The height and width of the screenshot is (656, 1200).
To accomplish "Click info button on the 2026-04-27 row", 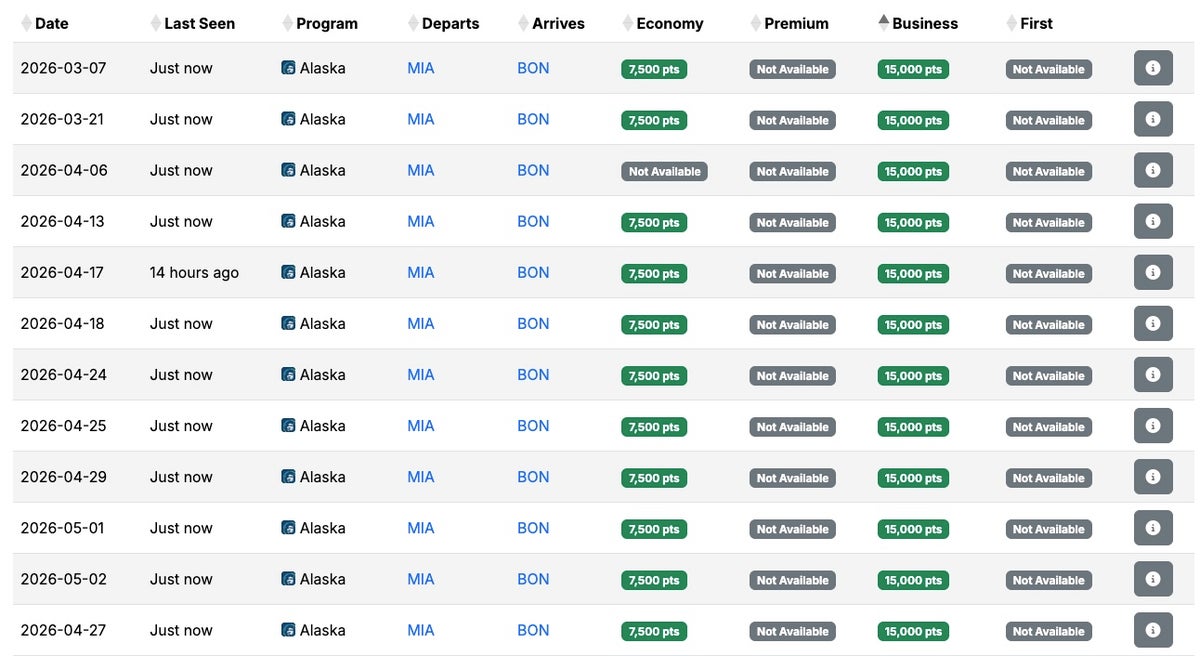I will pyautogui.click(x=1152, y=630).
